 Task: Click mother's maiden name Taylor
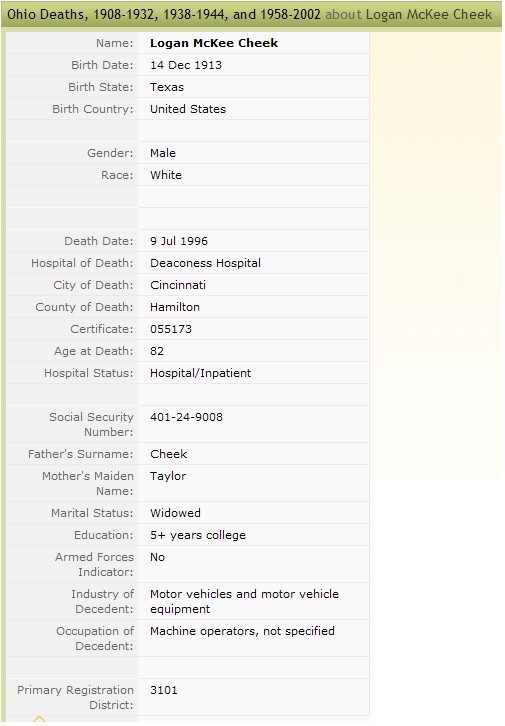click(168, 476)
